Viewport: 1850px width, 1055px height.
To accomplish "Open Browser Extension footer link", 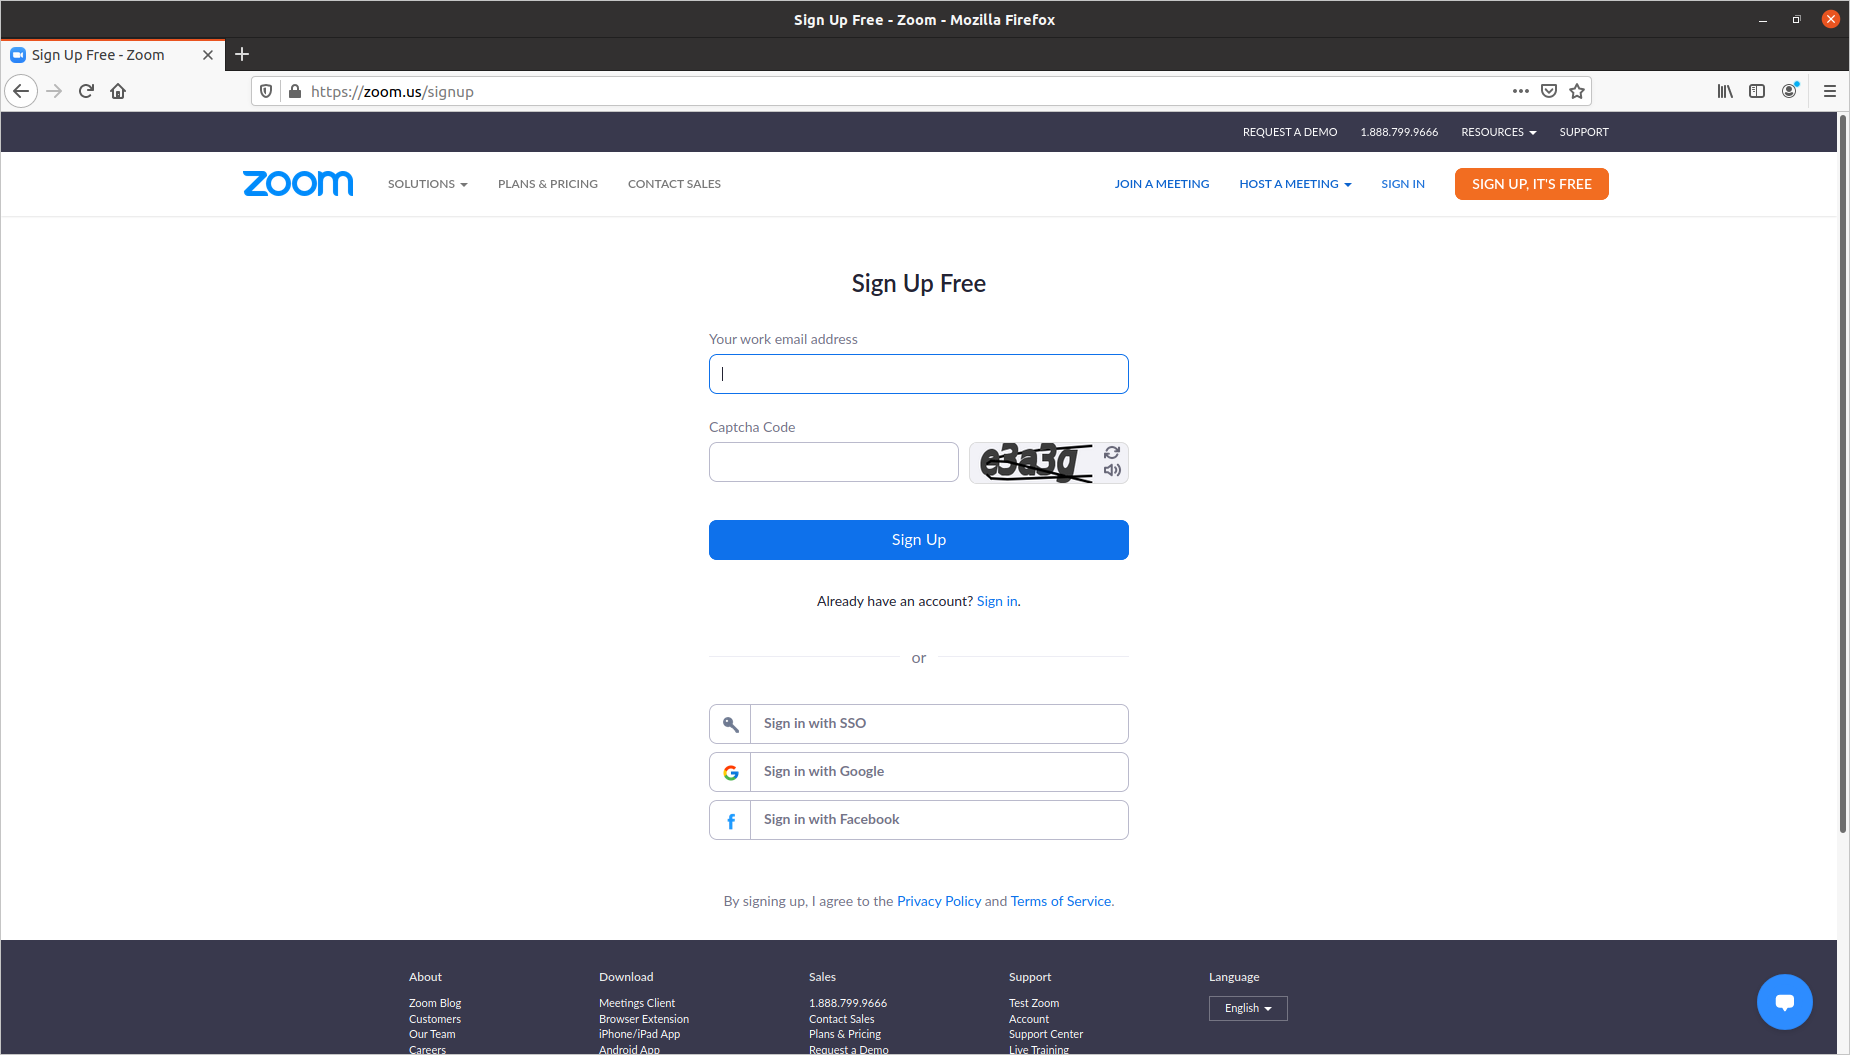I will click(x=644, y=1019).
